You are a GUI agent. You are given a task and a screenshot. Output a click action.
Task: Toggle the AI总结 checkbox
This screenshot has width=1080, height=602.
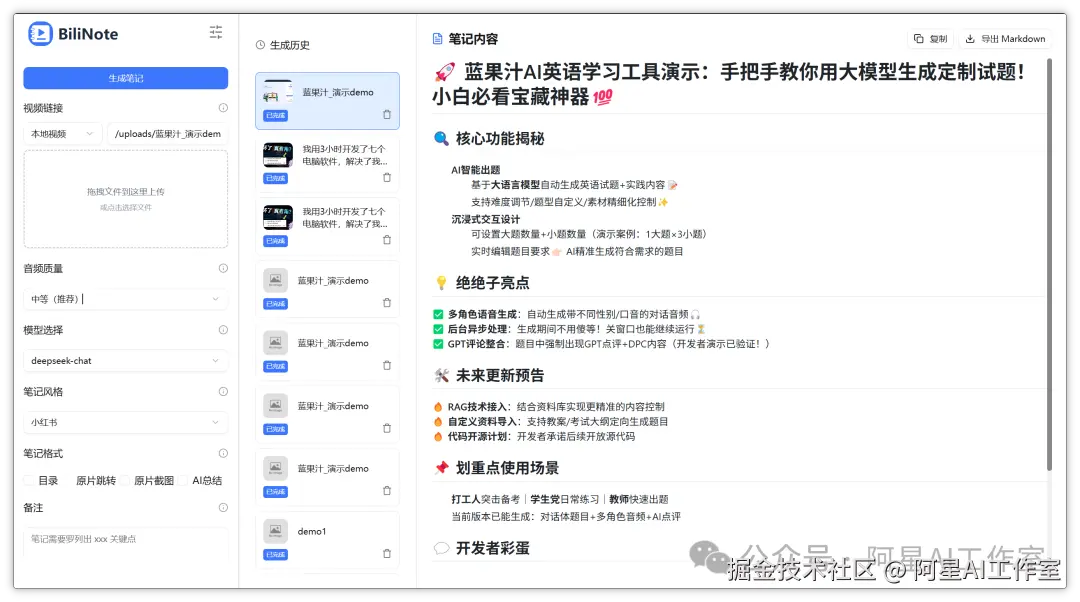183,481
